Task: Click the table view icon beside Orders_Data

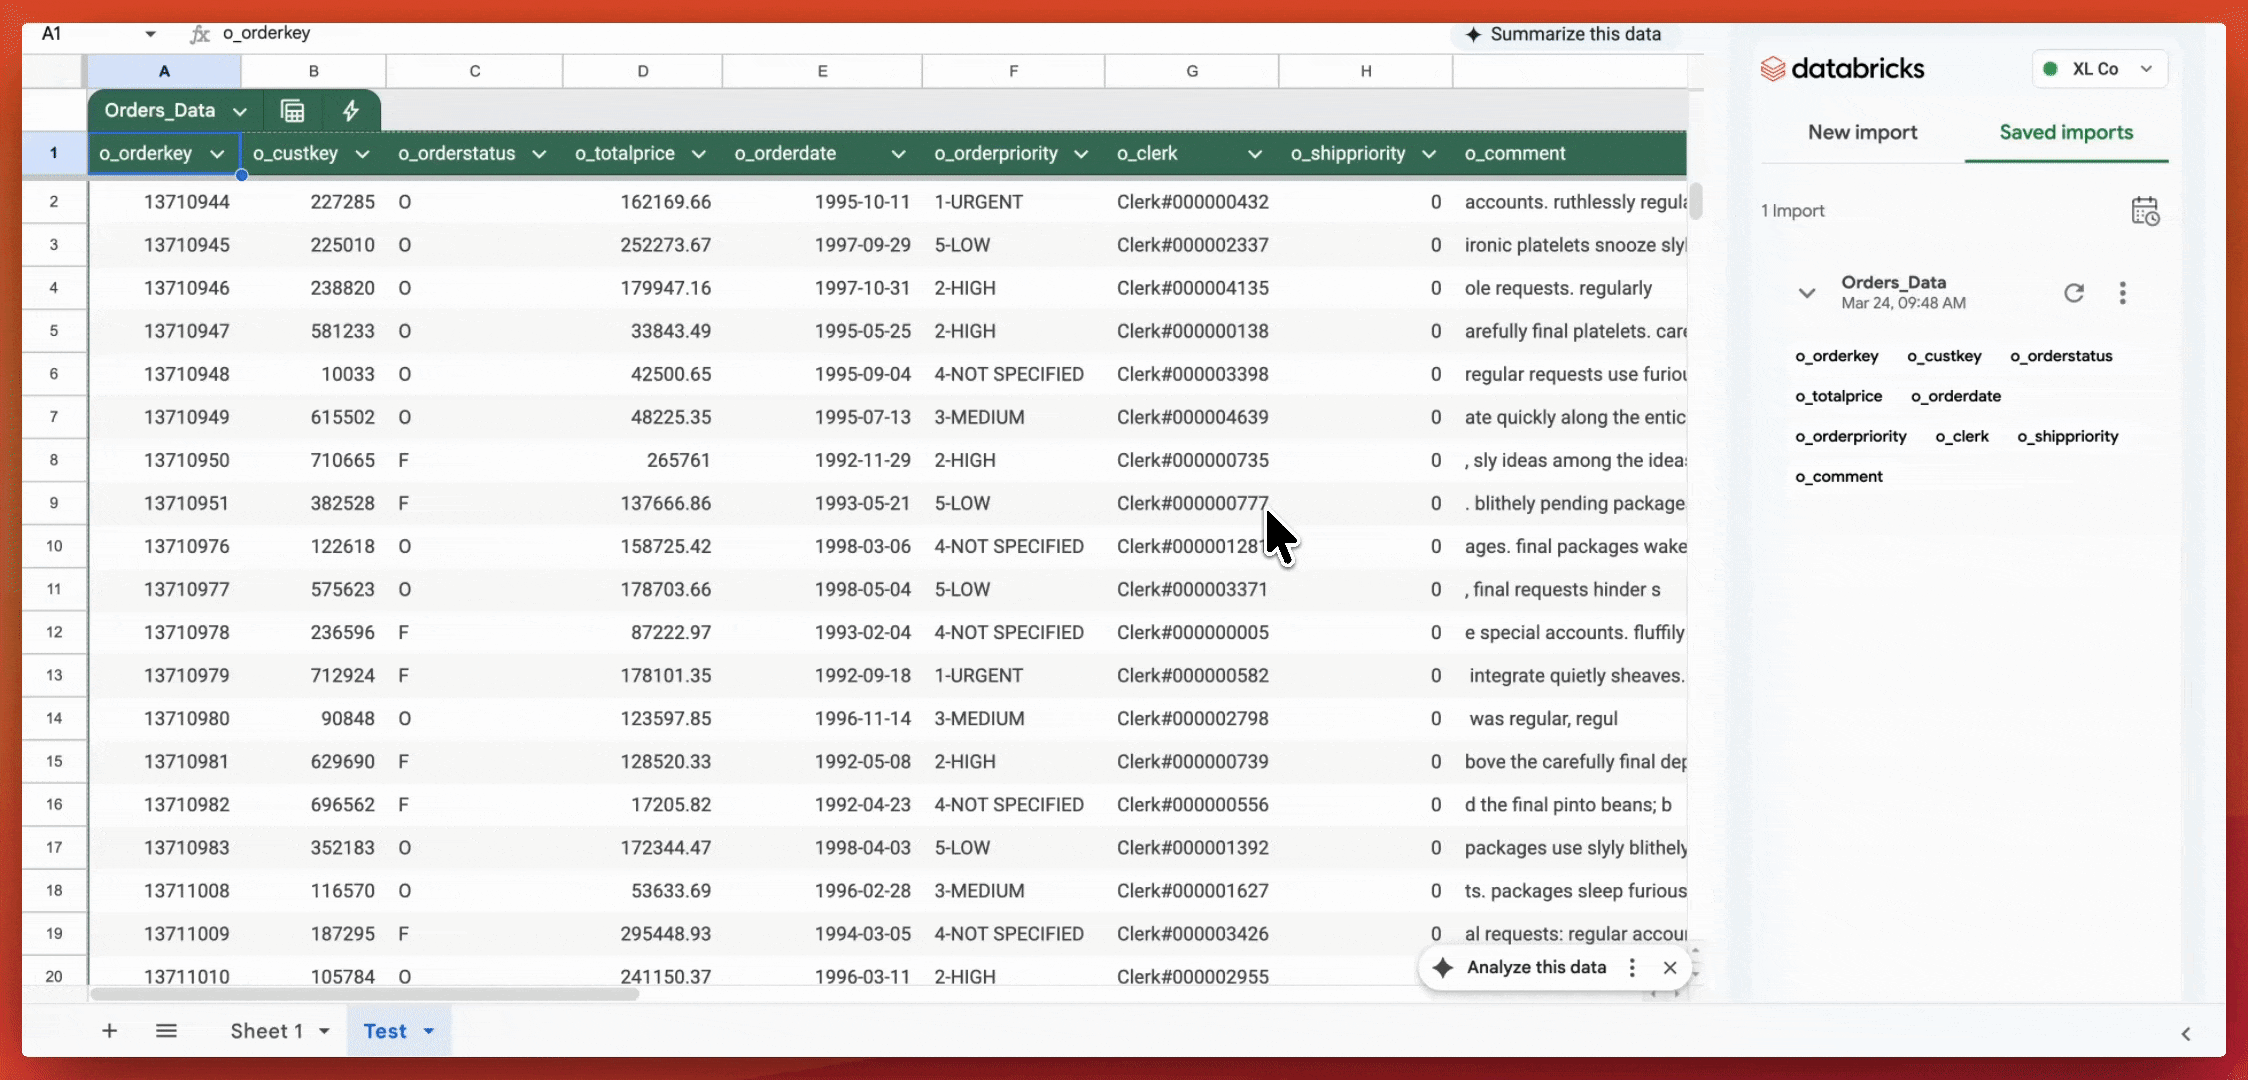Action: tap(292, 111)
